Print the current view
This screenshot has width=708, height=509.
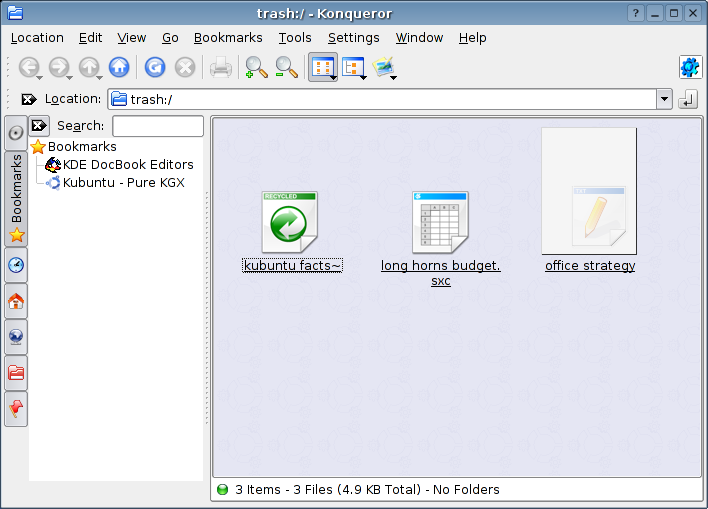coord(221,67)
